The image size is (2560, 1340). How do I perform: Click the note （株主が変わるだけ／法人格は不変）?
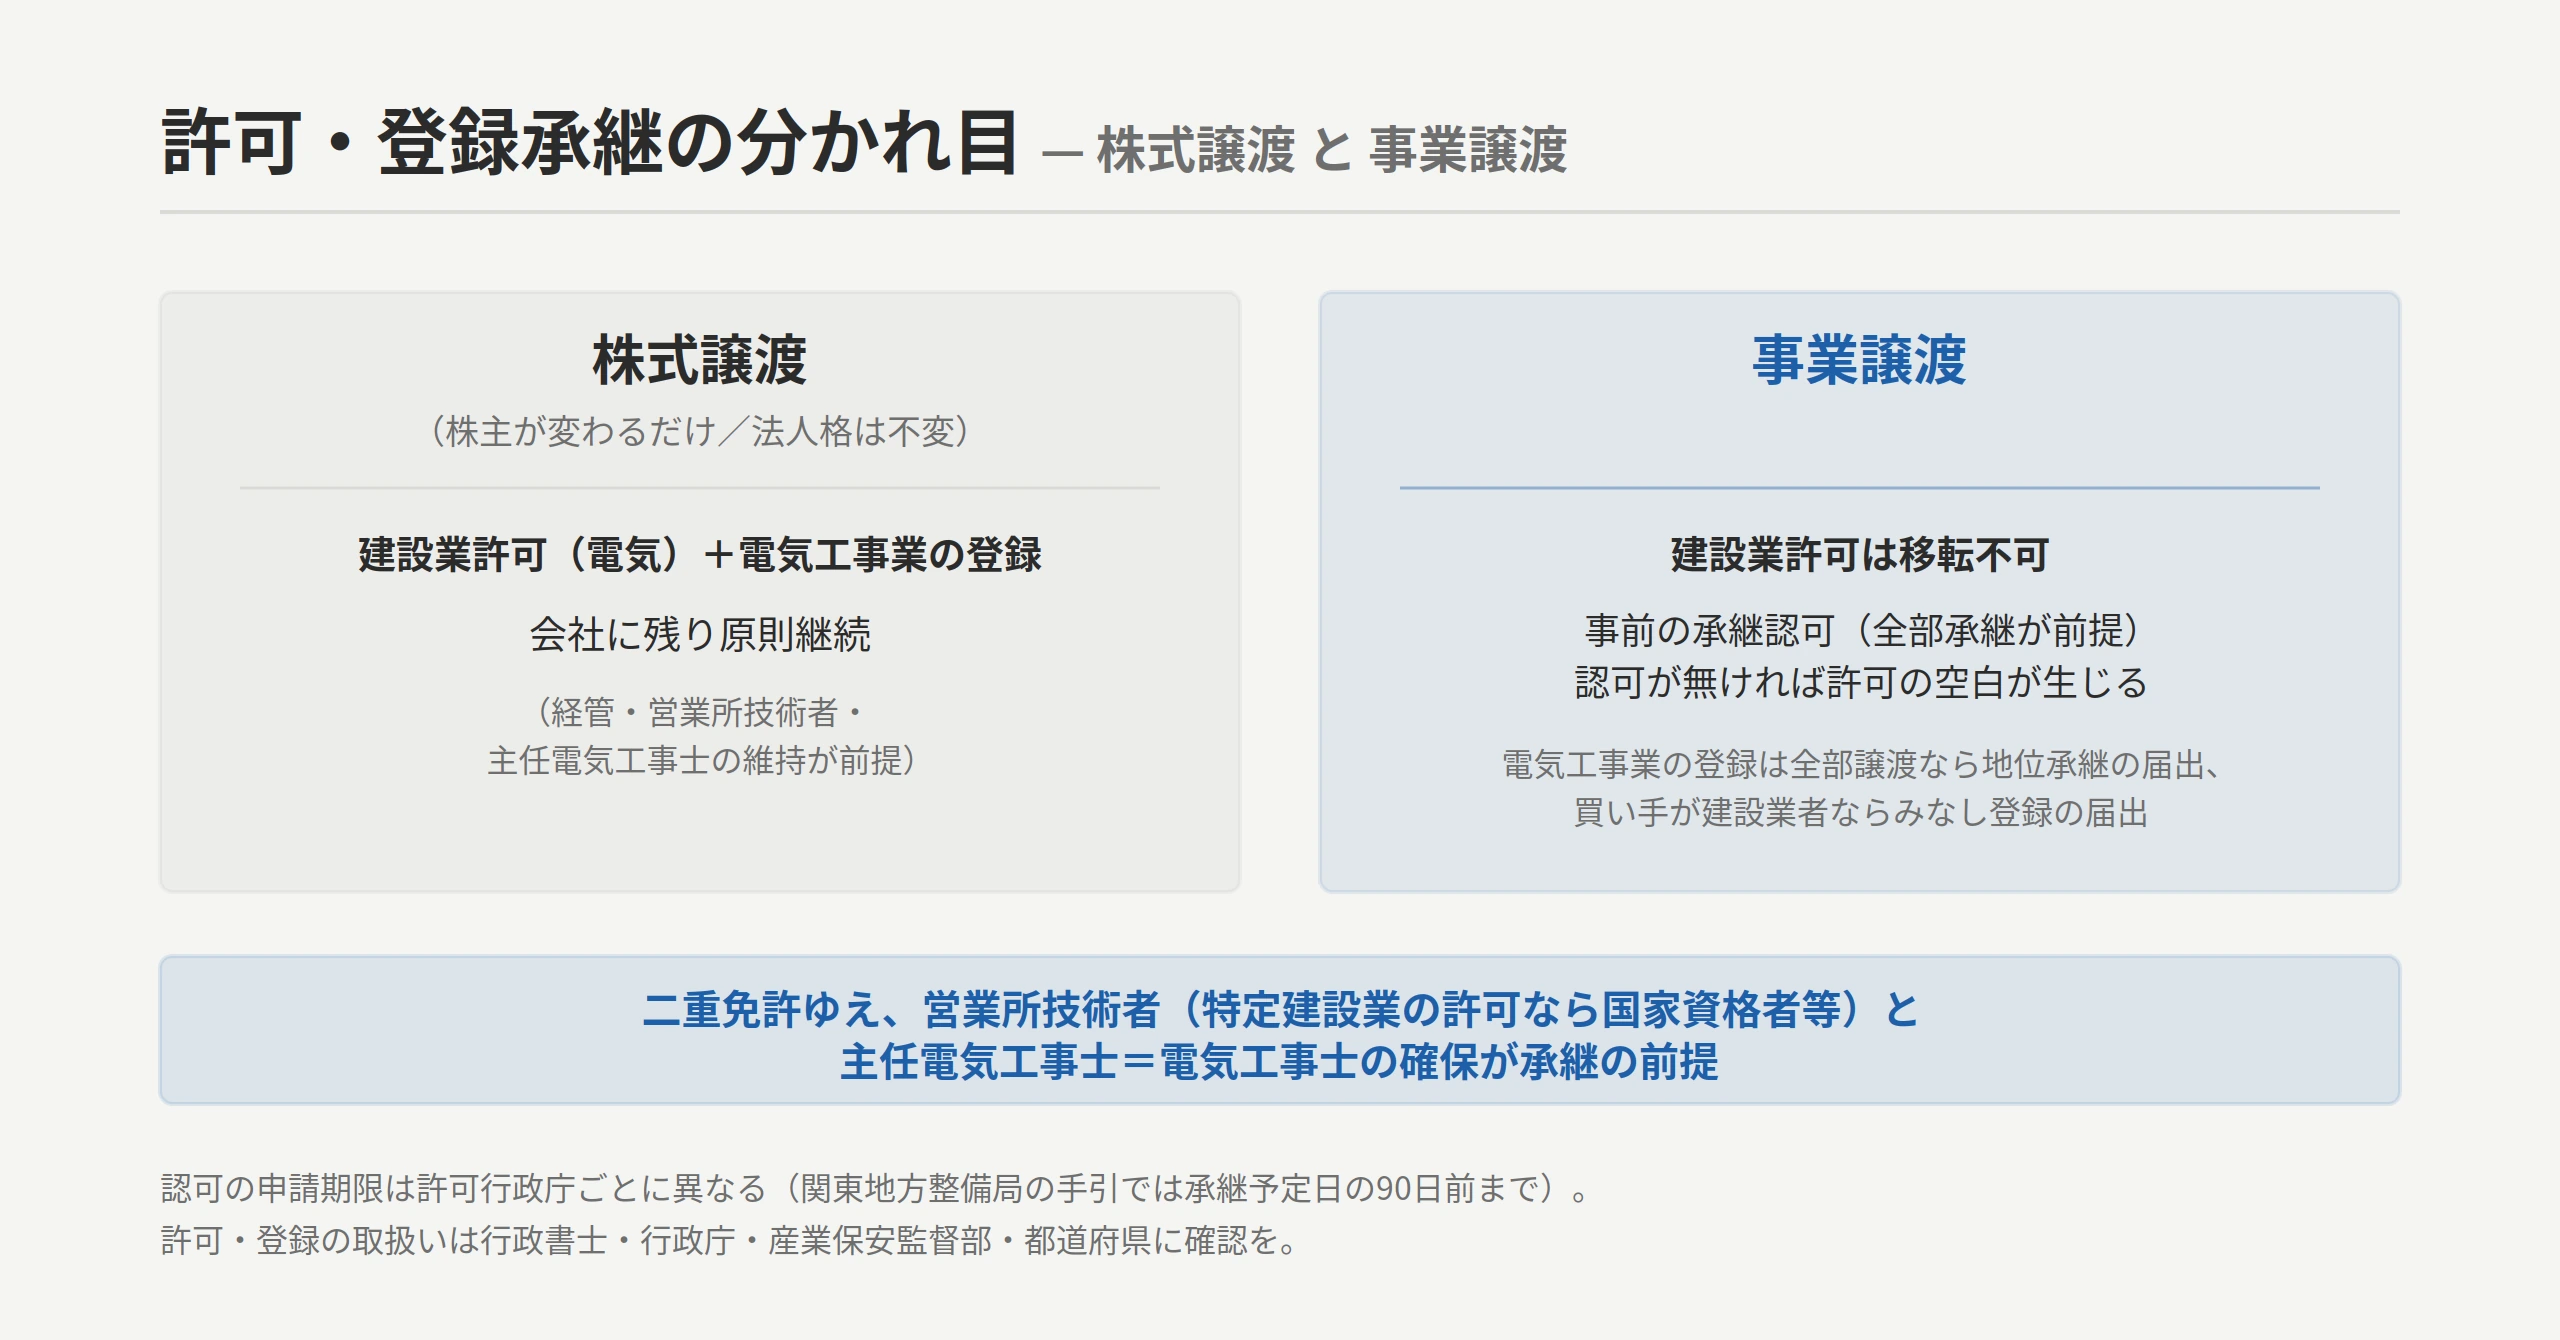[x=699, y=431]
